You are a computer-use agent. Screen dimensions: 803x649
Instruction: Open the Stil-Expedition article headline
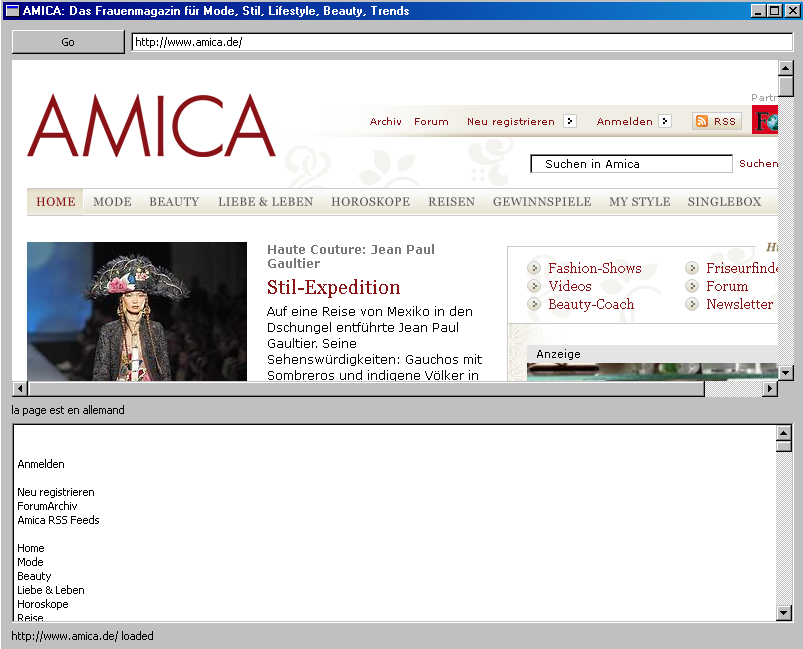tap(333, 287)
